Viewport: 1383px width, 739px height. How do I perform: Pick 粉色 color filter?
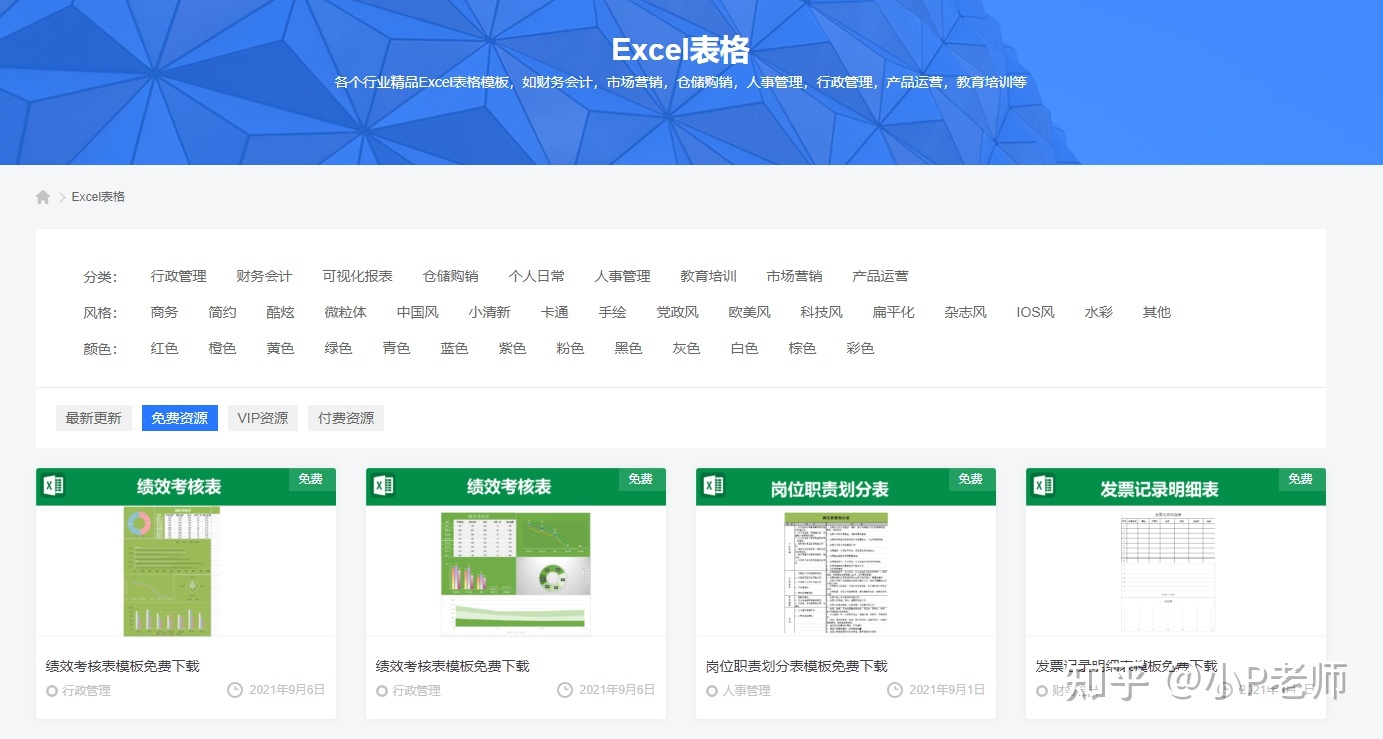point(571,348)
